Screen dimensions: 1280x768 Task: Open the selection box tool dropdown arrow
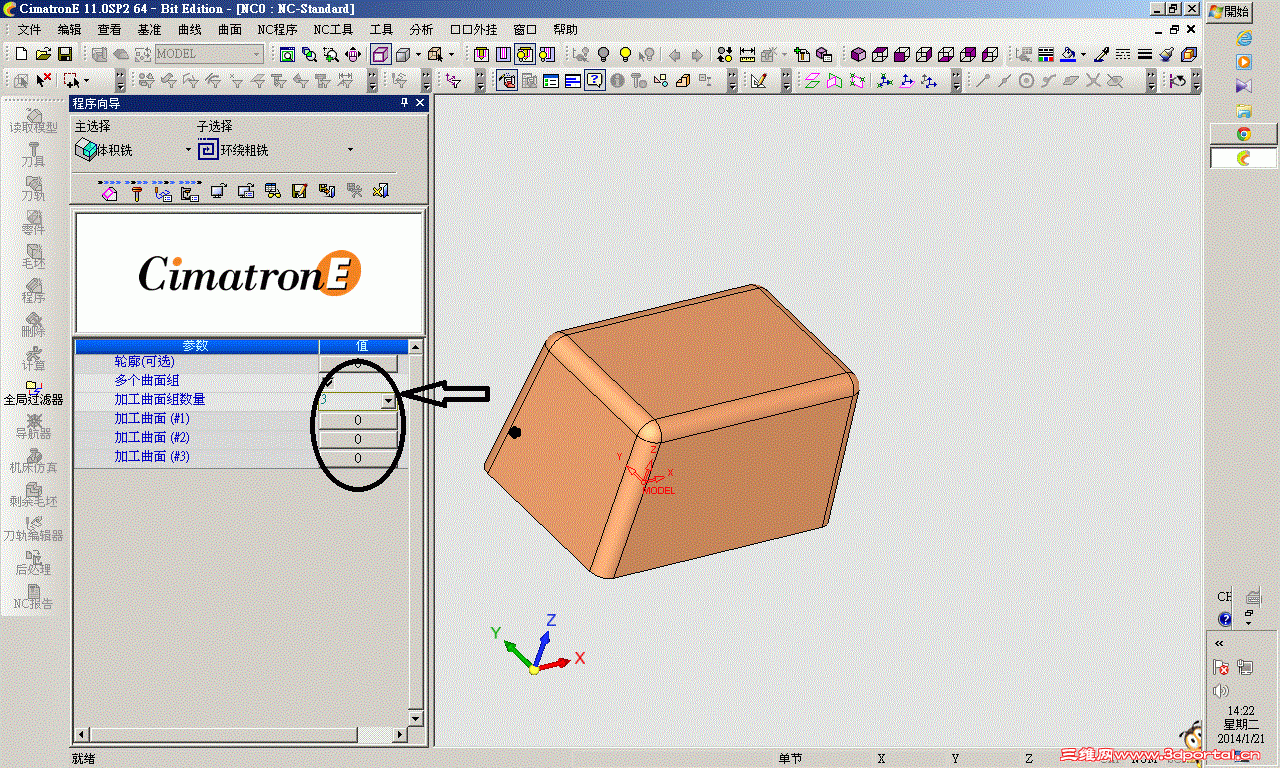pyautogui.click(x=87, y=80)
